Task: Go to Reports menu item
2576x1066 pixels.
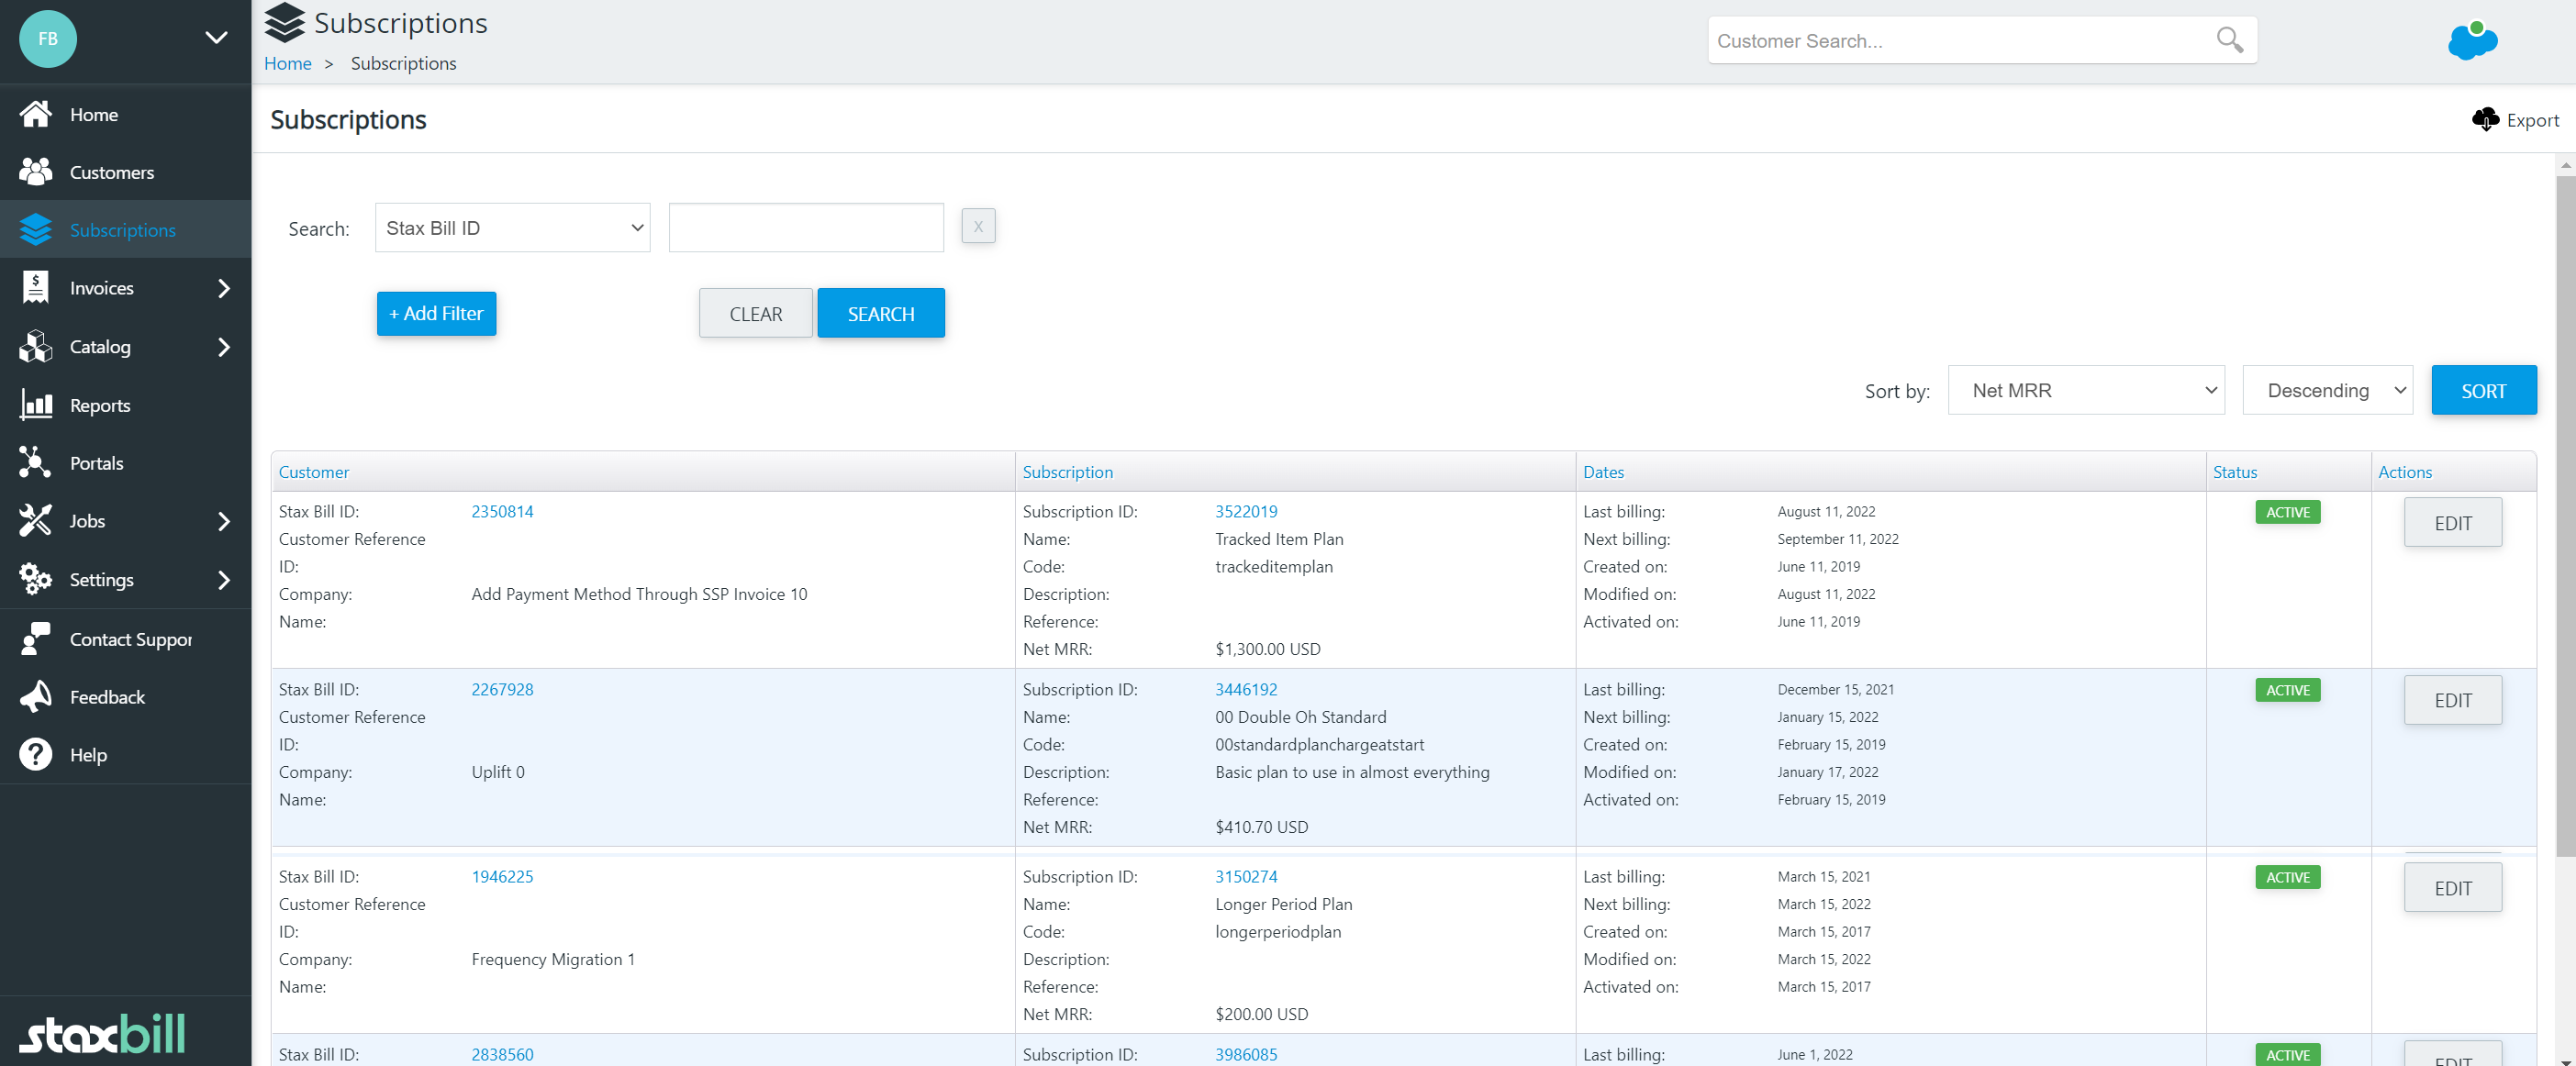Action: [x=126, y=405]
